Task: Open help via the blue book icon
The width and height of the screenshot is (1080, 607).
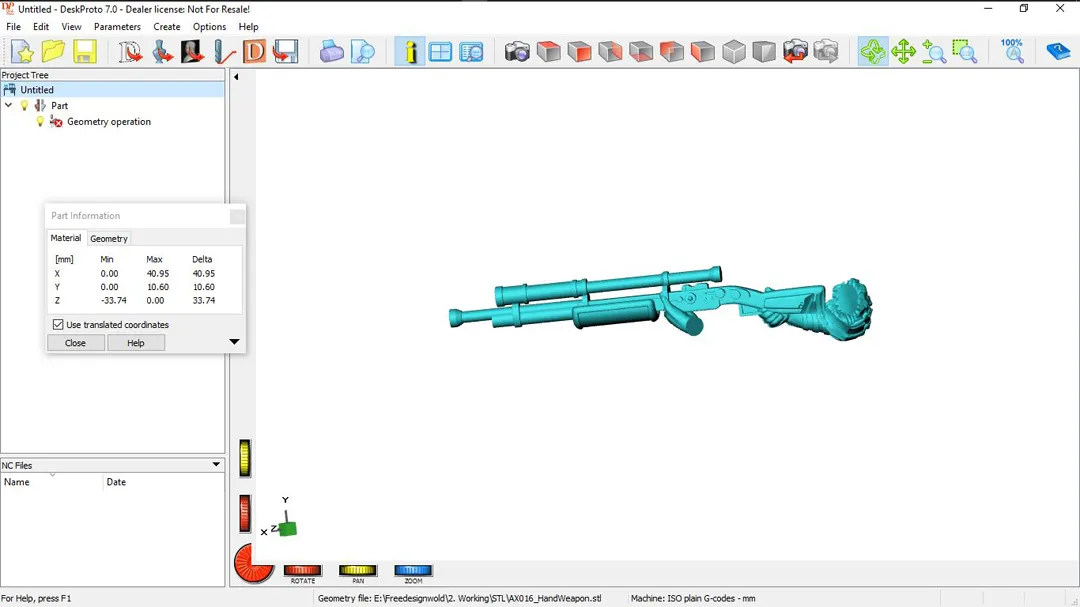Action: [x=1057, y=52]
